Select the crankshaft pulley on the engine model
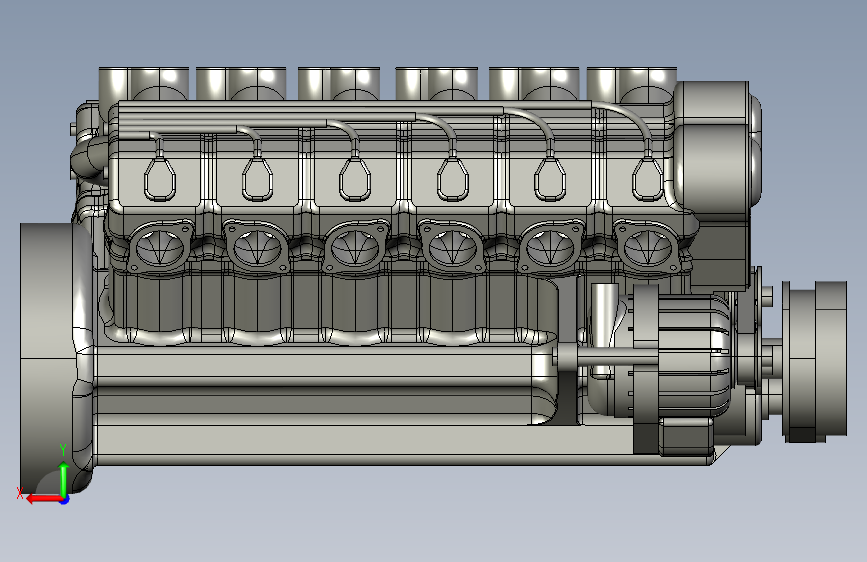 pyautogui.click(x=814, y=362)
